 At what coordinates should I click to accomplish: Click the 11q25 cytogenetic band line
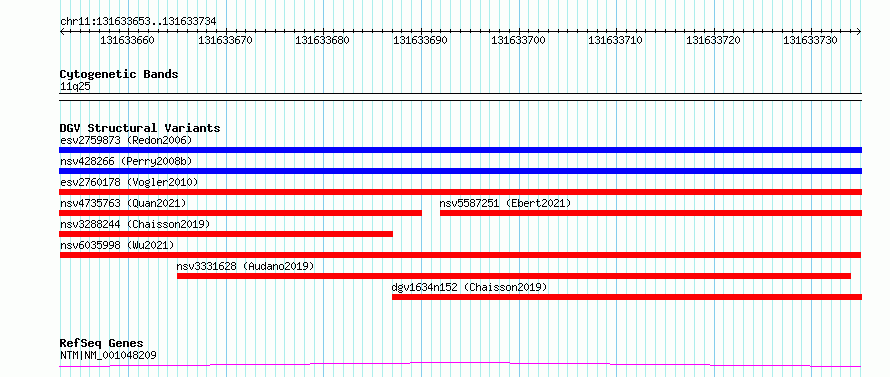coord(460,97)
